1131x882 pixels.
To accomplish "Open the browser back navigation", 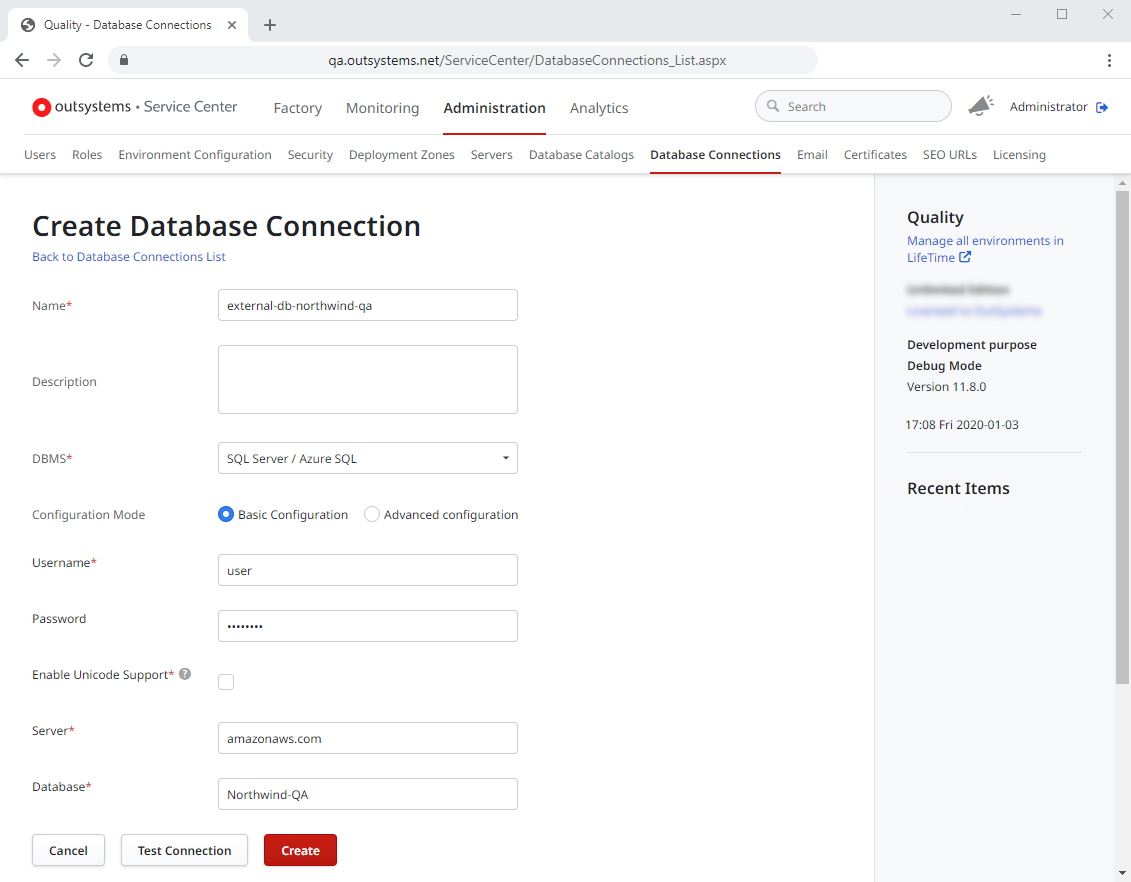I will 22,60.
